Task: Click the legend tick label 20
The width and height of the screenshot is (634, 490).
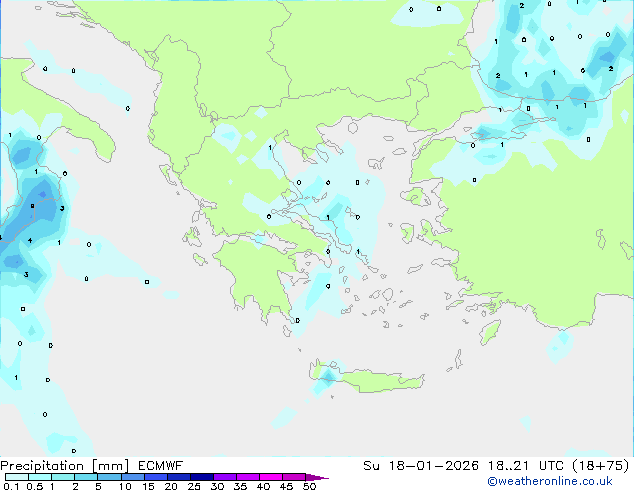Action: (170, 487)
